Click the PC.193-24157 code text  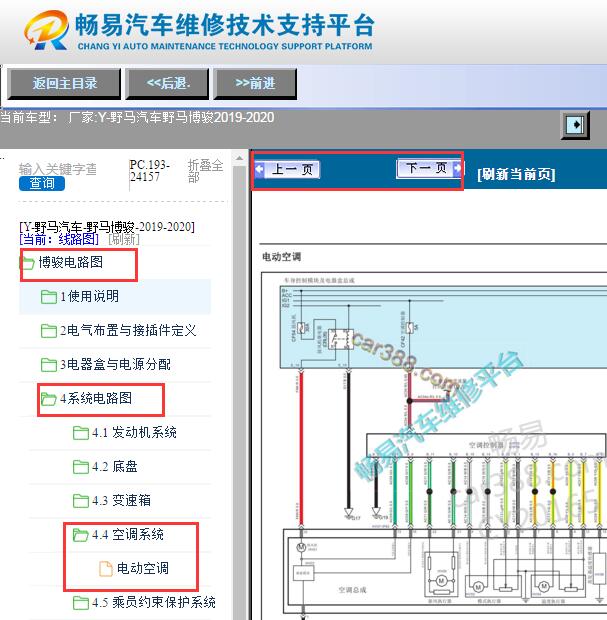[x=149, y=170]
